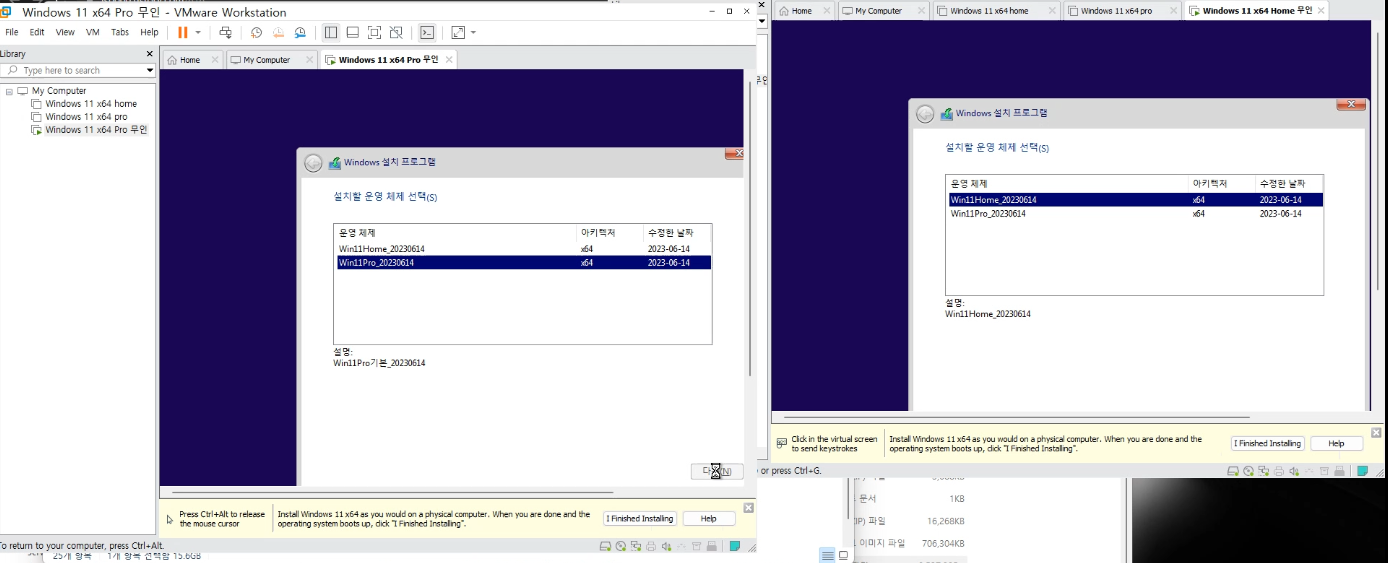Open the VM menu
The image size is (1388, 563).
pos(93,32)
